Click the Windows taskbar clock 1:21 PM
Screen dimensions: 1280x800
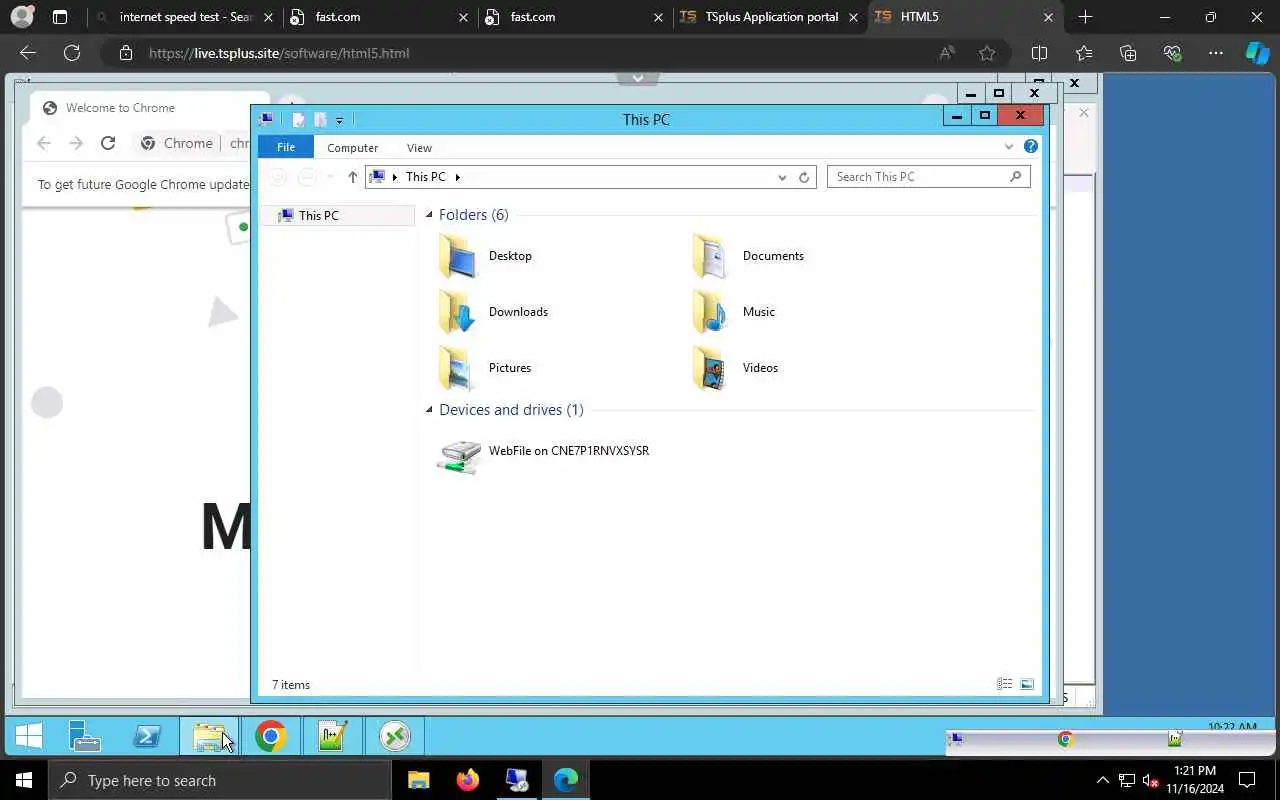click(1195, 771)
